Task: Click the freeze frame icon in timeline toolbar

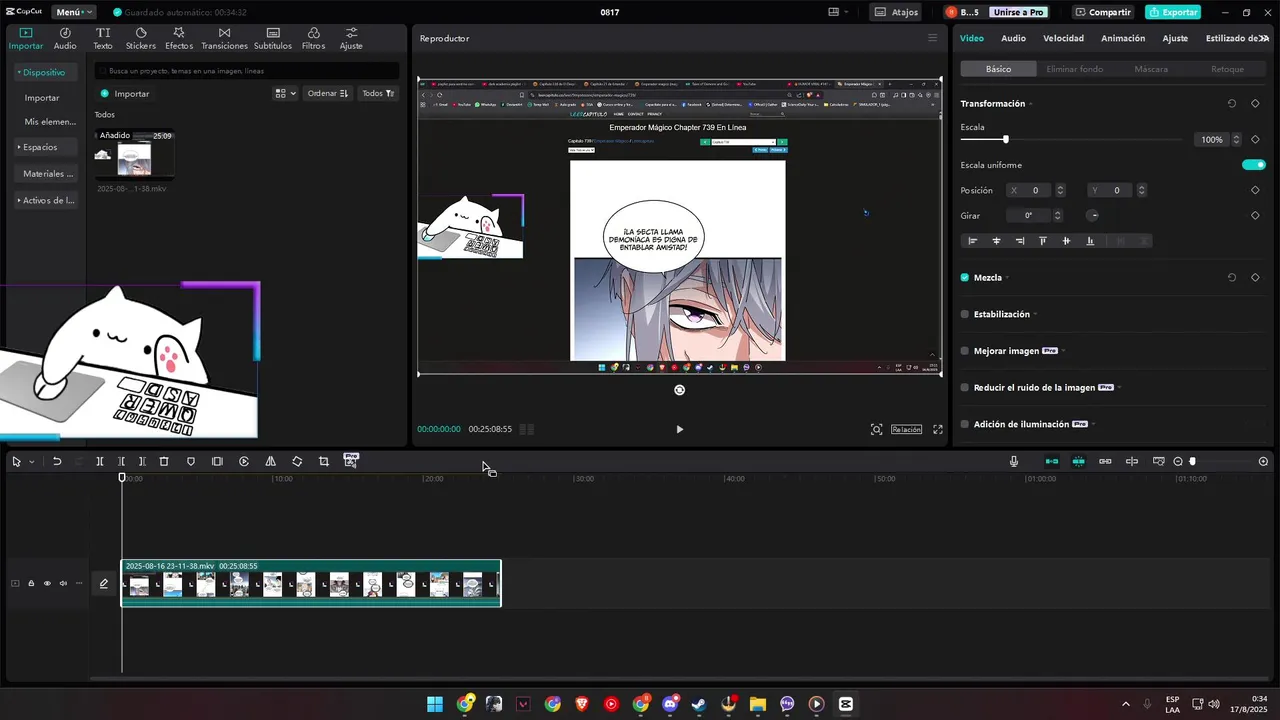Action: point(217,461)
